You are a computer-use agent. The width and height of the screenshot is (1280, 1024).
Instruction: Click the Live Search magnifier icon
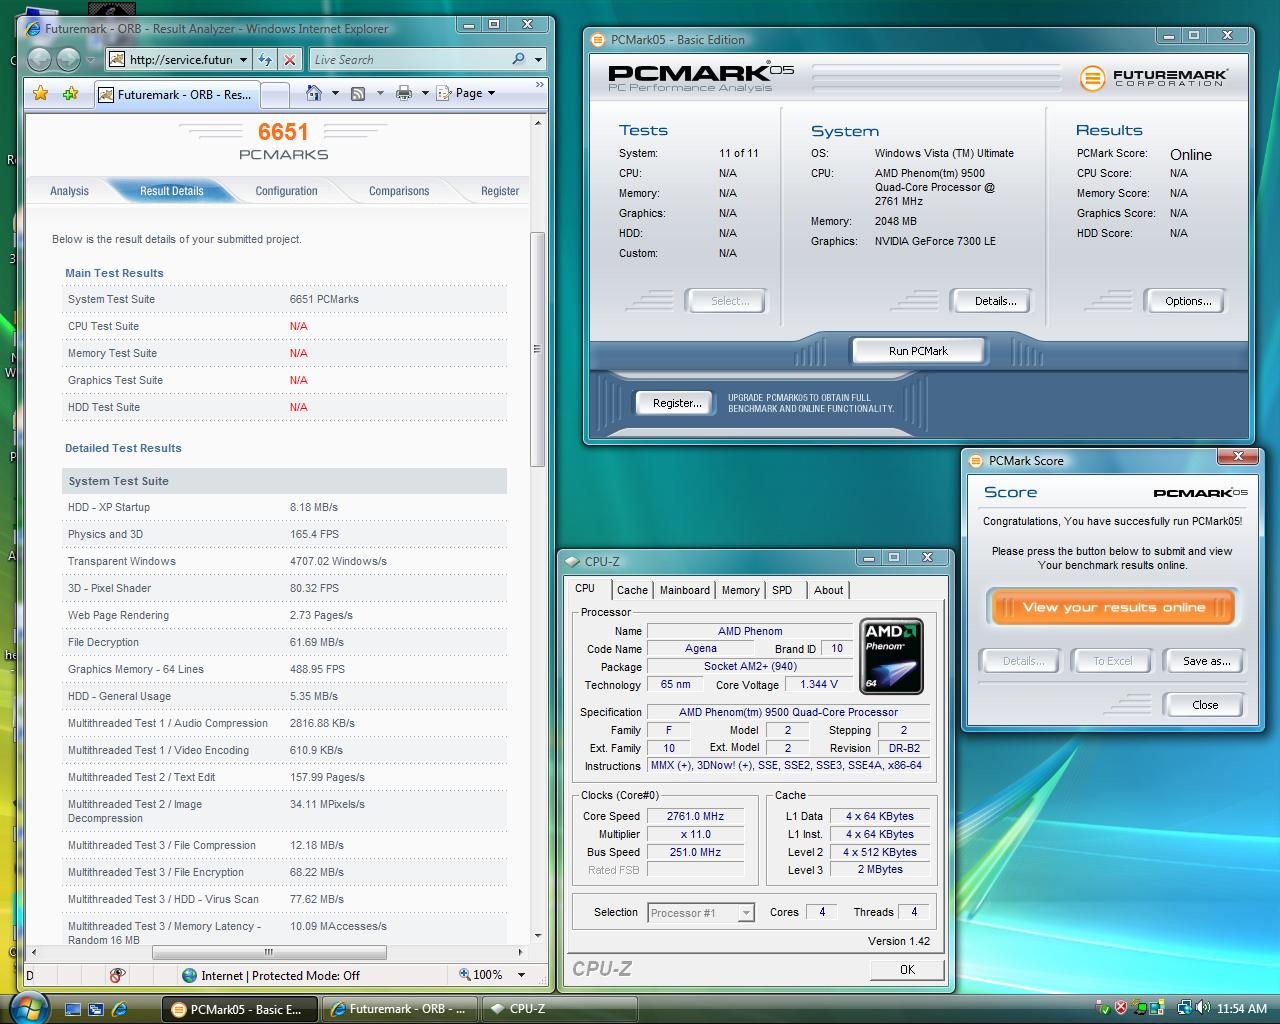(x=518, y=59)
